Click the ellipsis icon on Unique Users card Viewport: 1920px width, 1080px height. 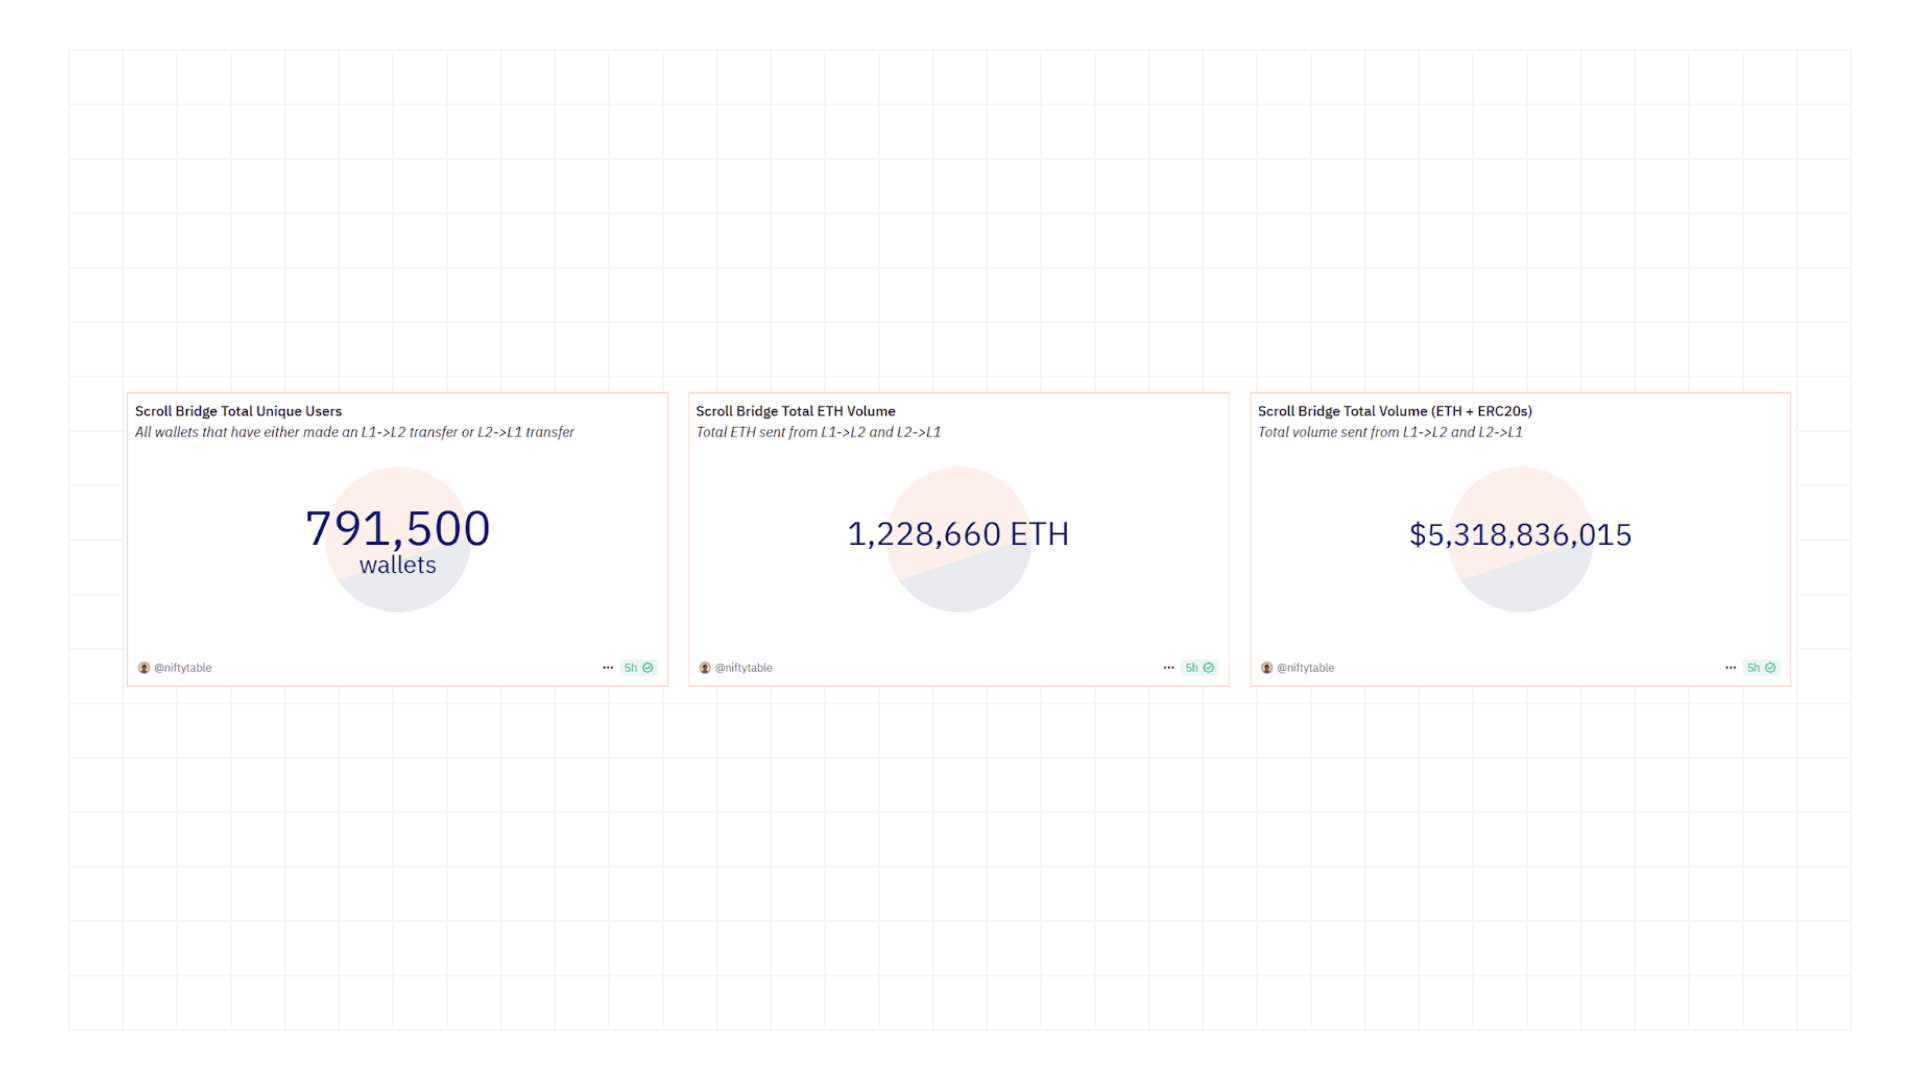[608, 667]
